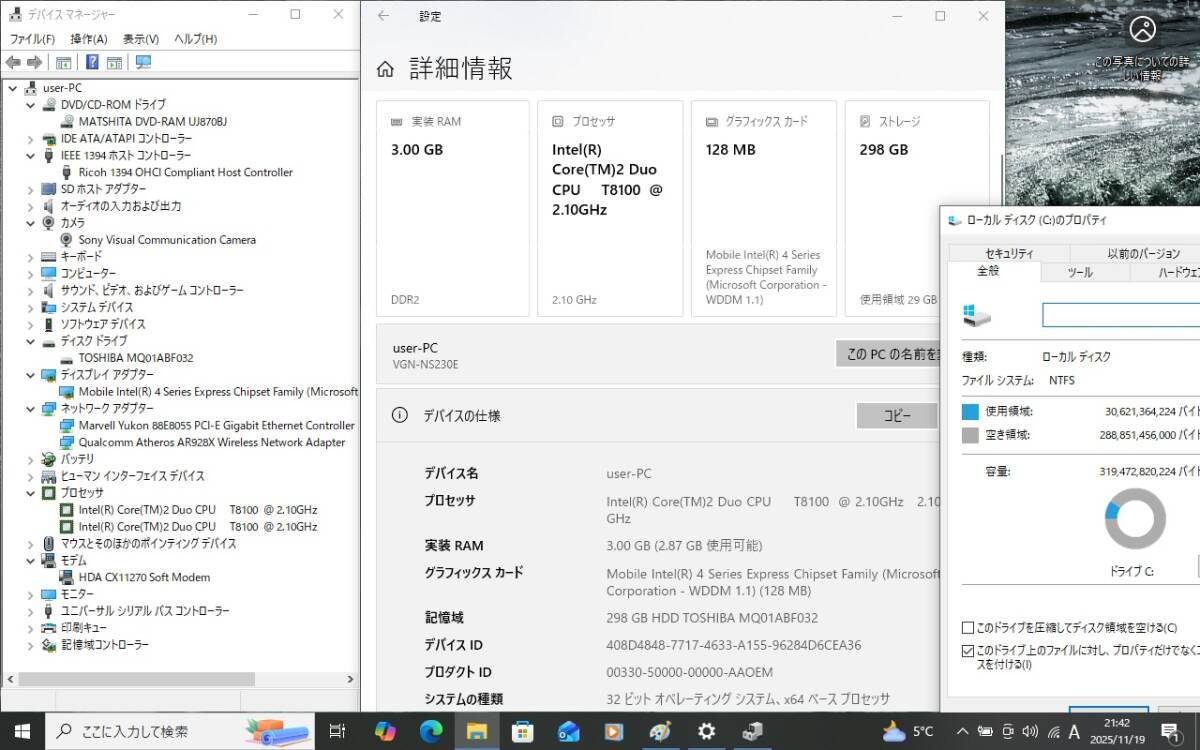Click the drive name text field

1120,315
